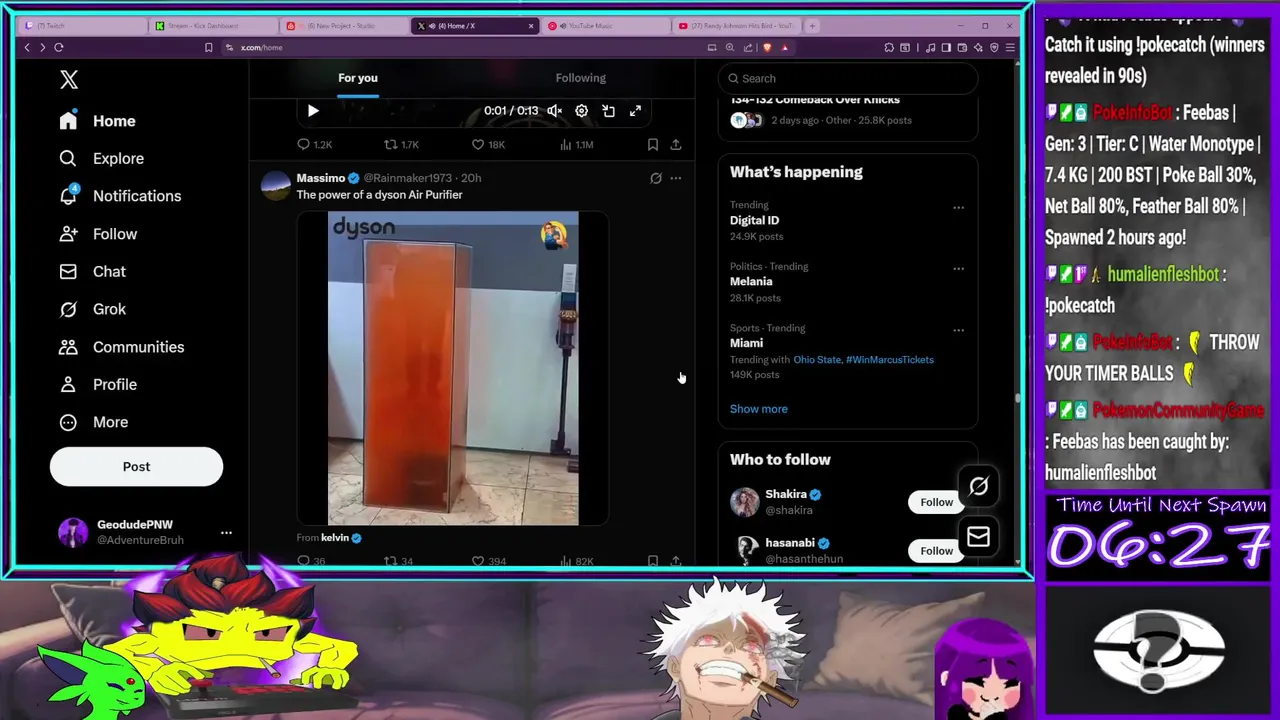The height and width of the screenshot is (720, 1280).
Task: Open the browser hamburger menu
Action: tap(1010, 47)
